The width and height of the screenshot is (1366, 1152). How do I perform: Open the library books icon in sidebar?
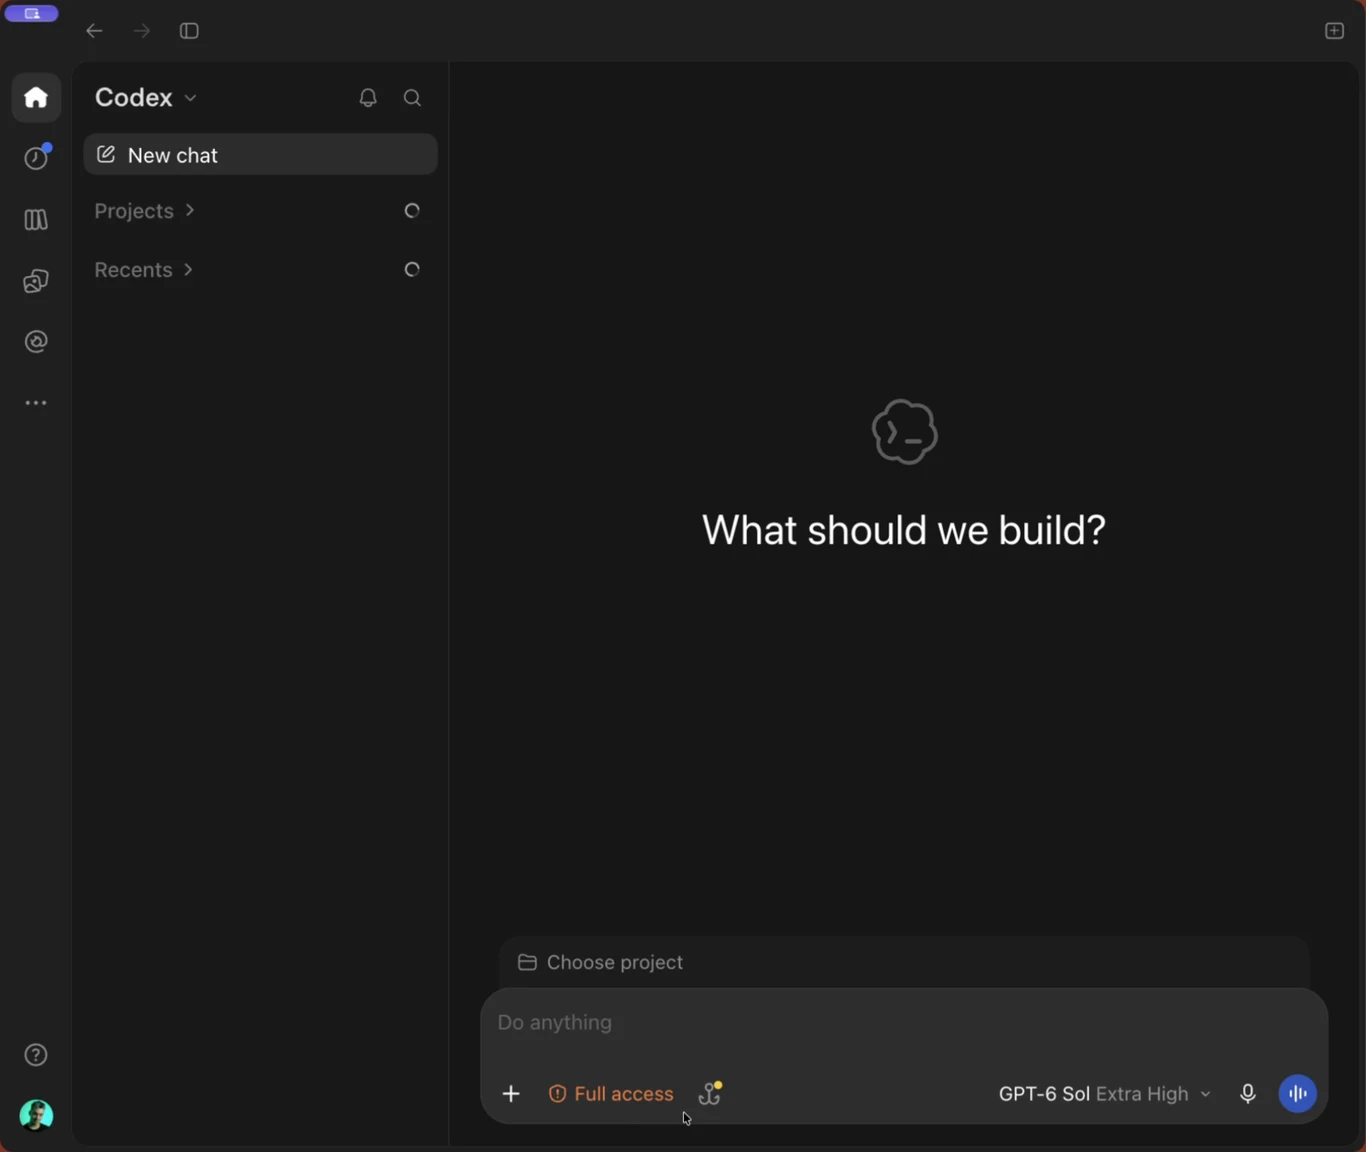[36, 219]
